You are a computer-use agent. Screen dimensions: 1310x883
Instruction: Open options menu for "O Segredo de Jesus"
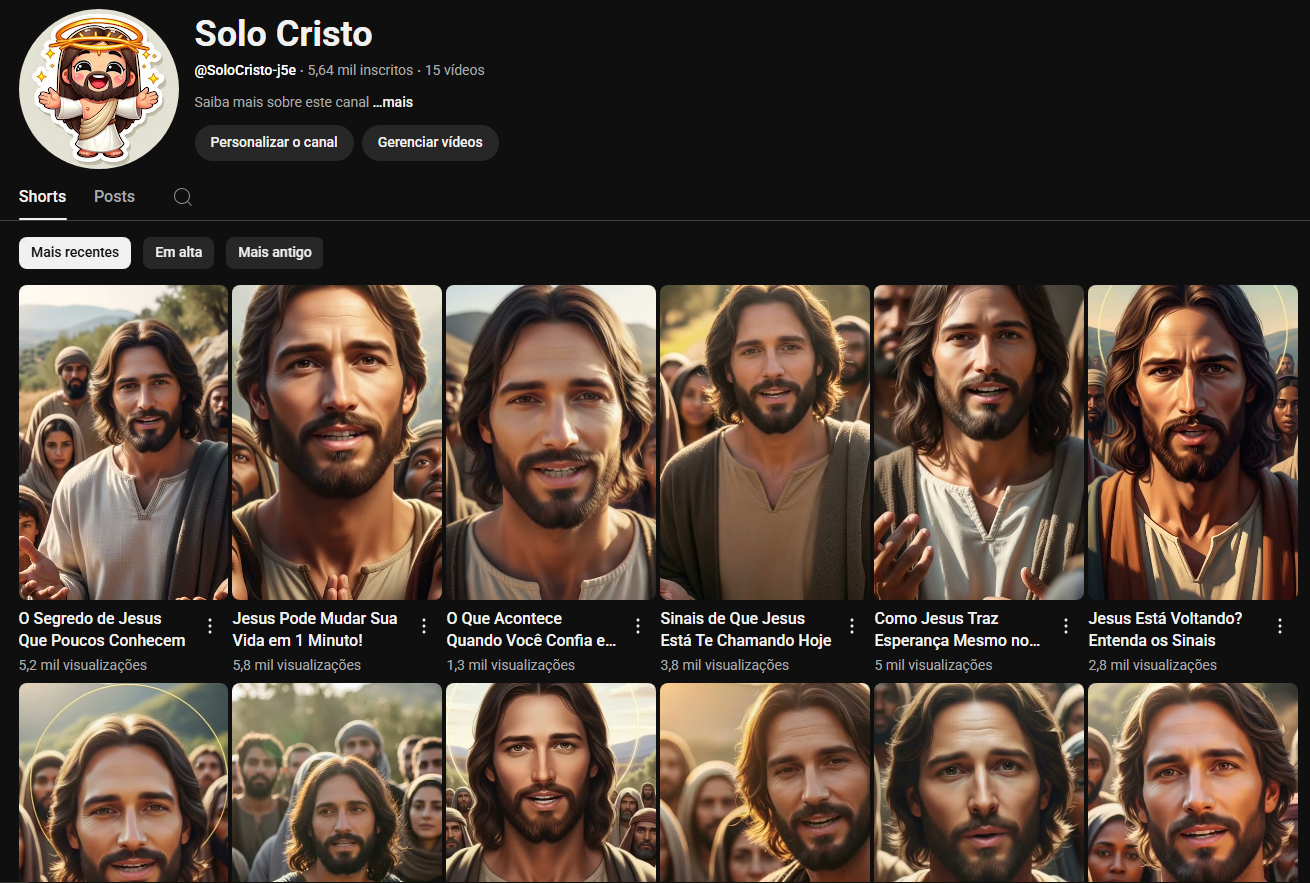[x=210, y=626]
